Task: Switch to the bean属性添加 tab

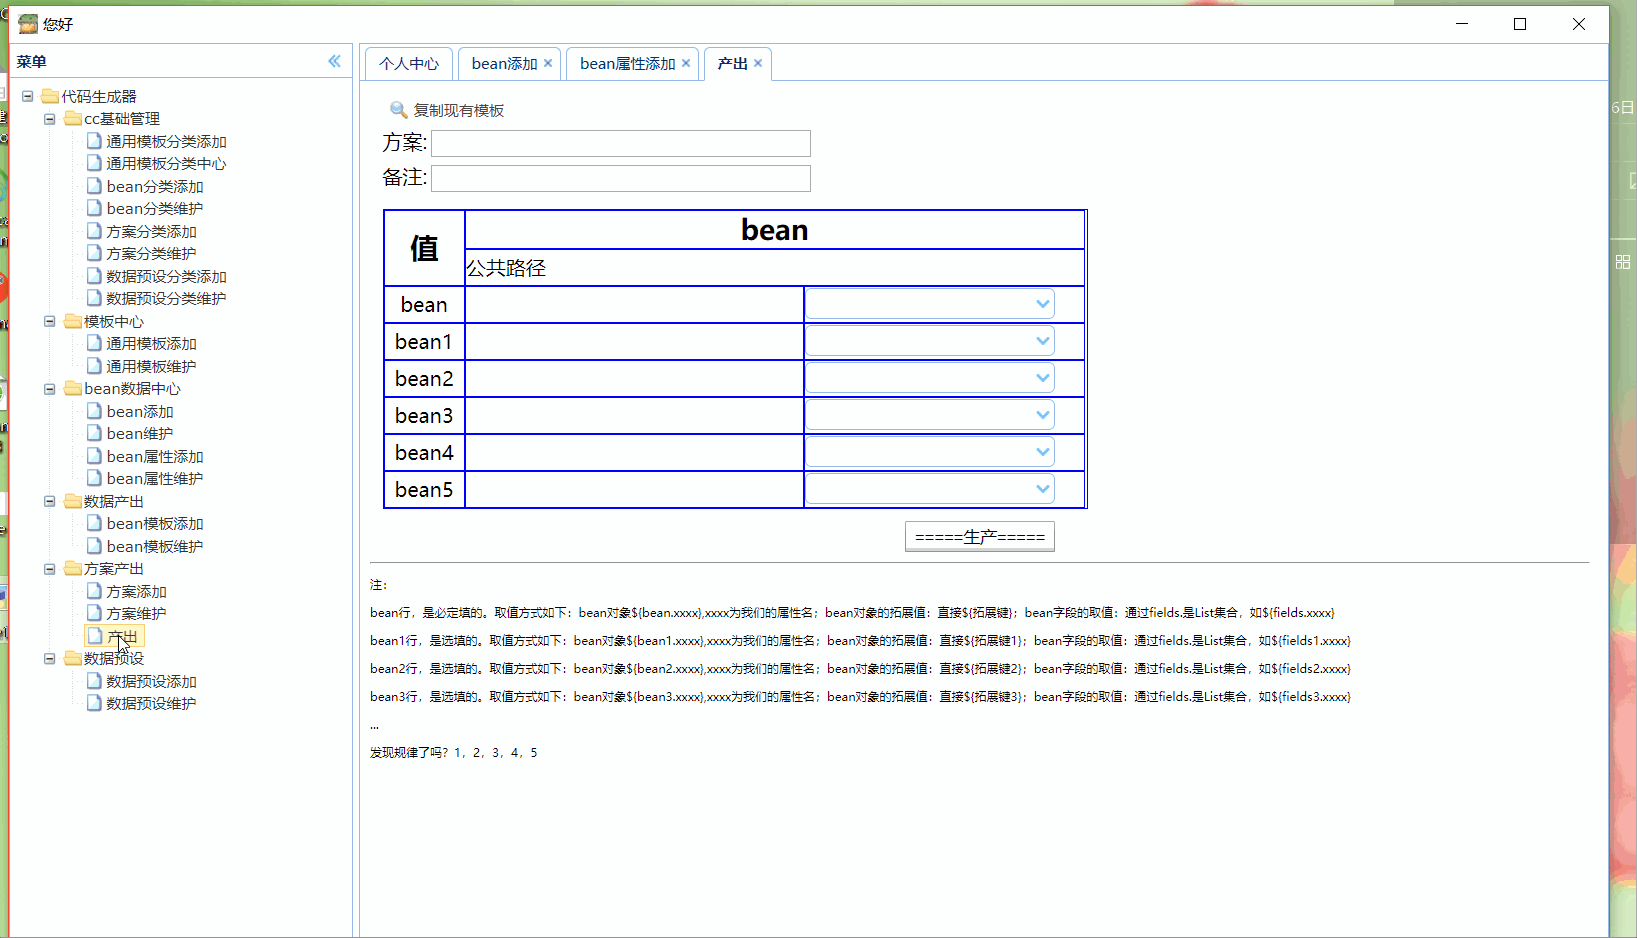Action: pos(627,63)
